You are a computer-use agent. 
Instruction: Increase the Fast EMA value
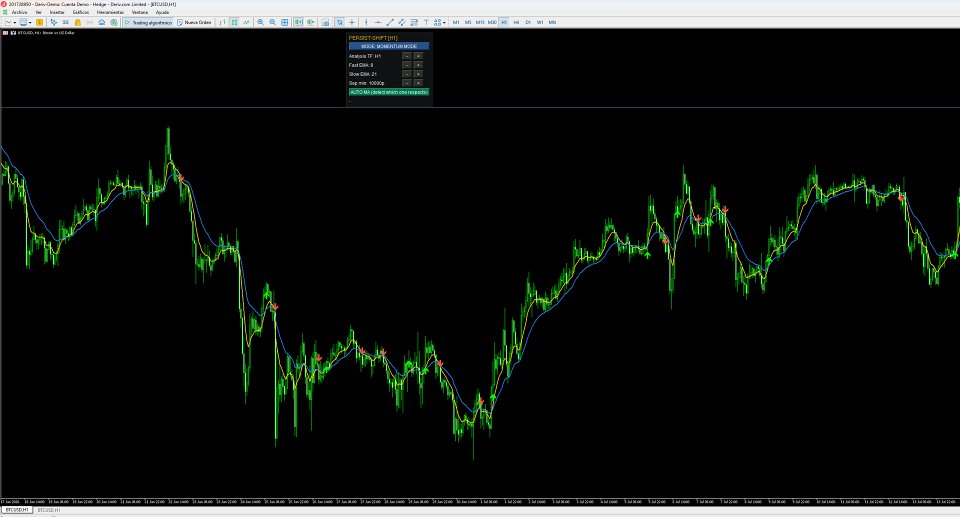pos(418,65)
